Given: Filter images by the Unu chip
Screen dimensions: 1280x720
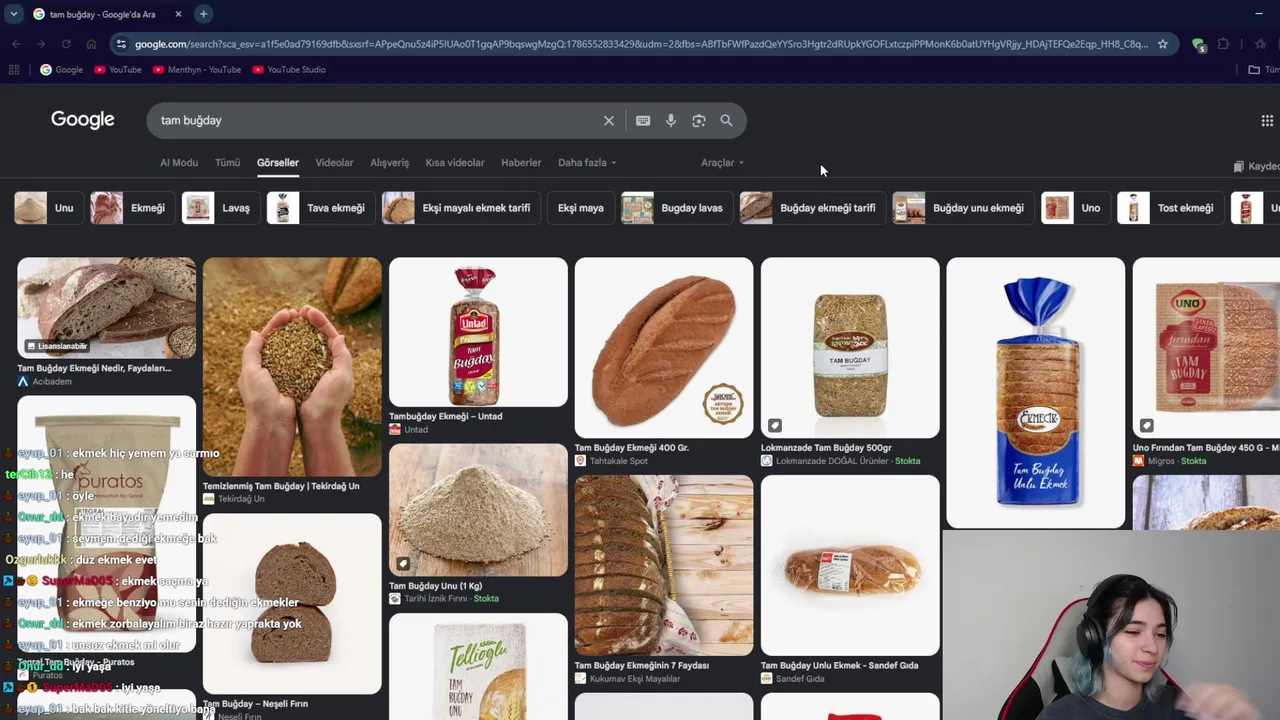Looking at the screenshot, I should click(48, 208).
